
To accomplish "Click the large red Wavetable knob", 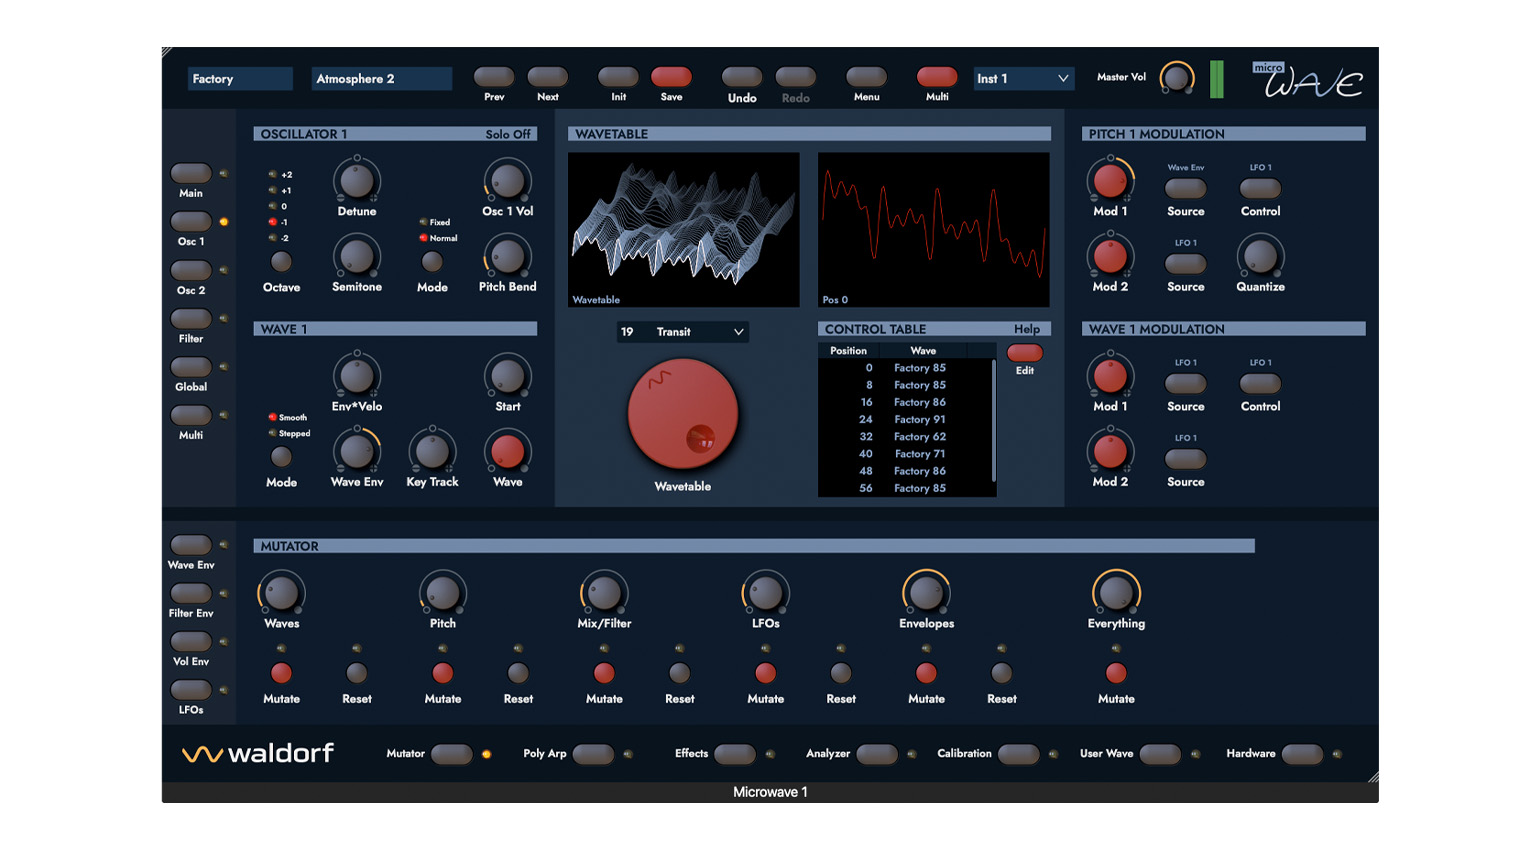I will (x=683, y=414).
